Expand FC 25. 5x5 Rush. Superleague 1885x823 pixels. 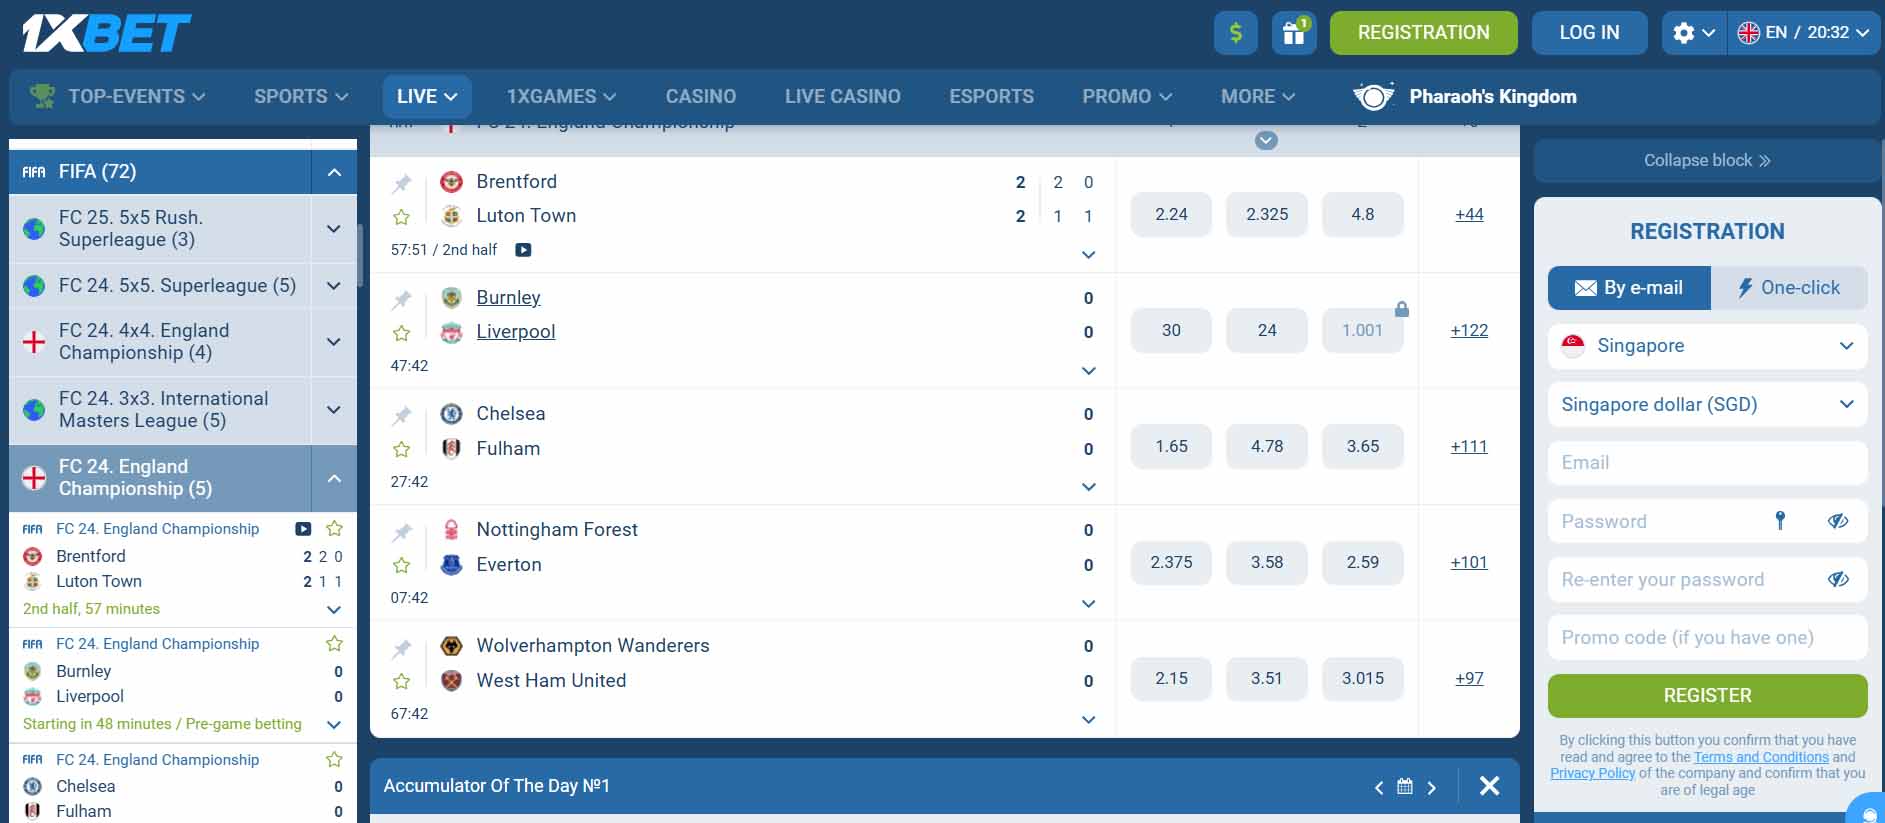coord(334,228)
